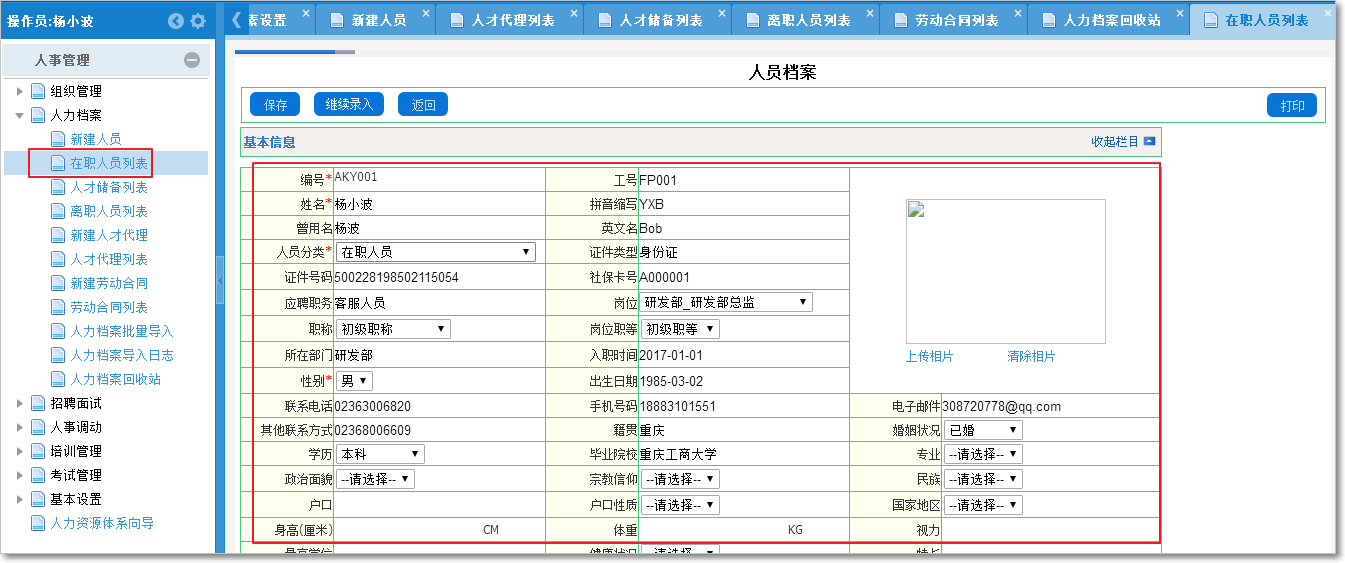
Task: Expand the 招聘面试 tree node
Action: click(19, 403)
